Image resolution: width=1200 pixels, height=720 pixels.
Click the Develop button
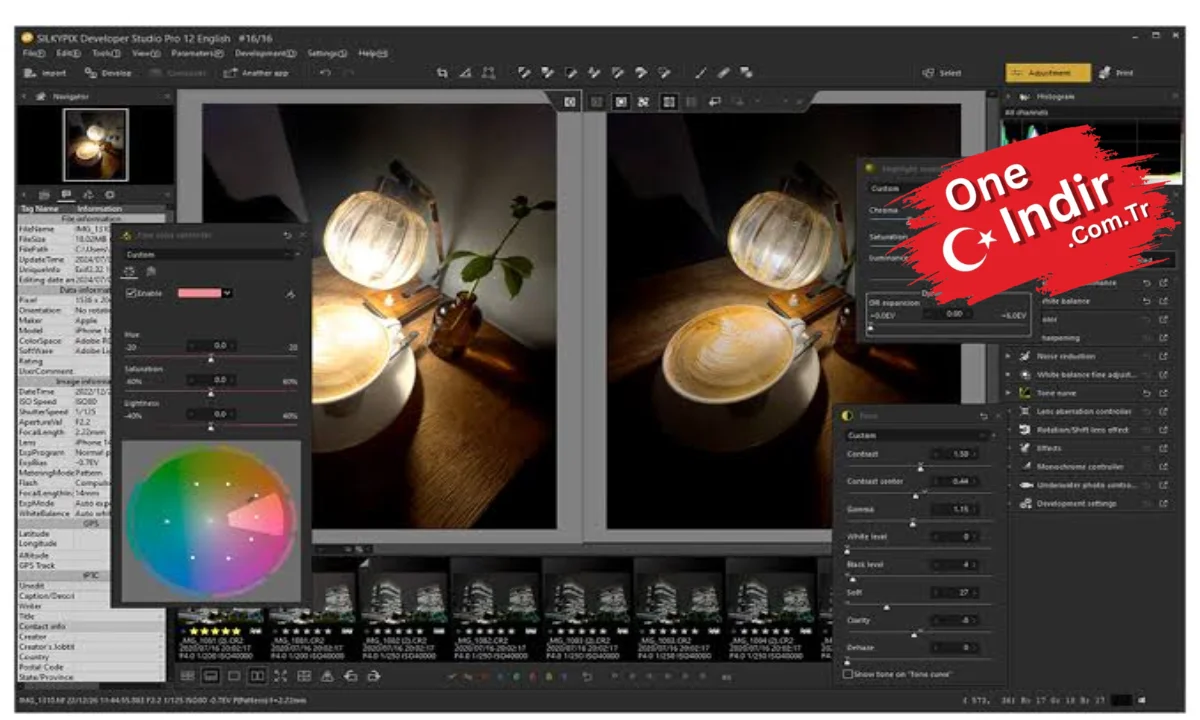pos(108,73)
